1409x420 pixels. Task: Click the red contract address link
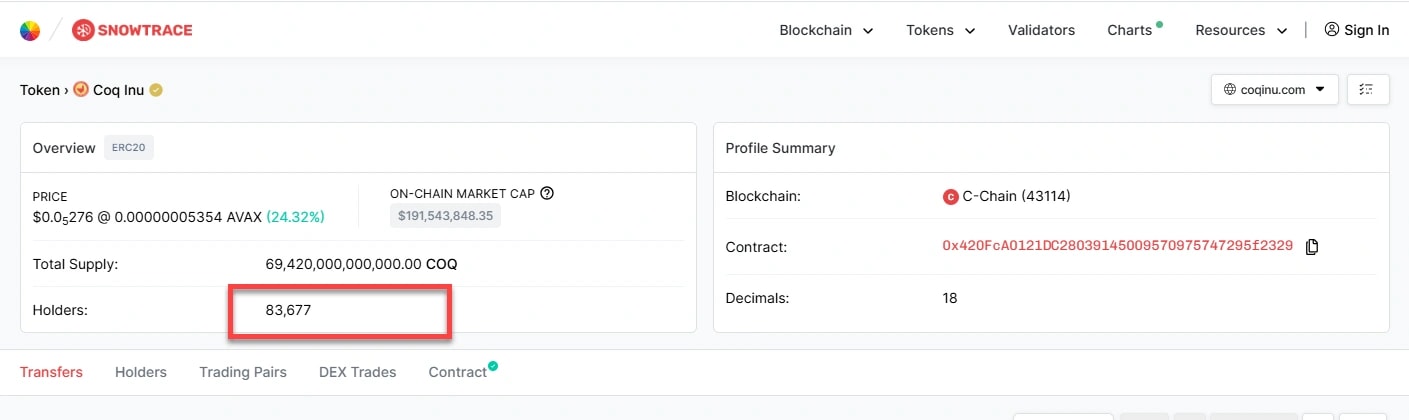point(1117,246)
